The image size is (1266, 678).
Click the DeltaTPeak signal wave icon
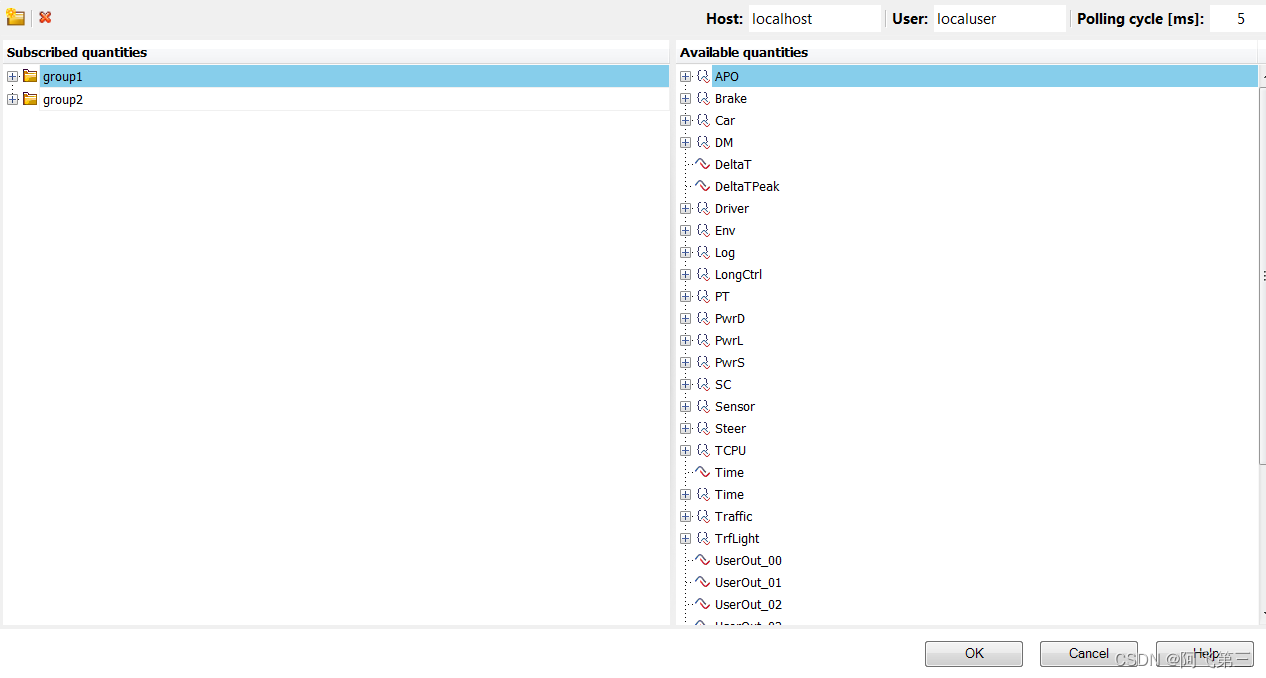(x=702, y=187)
